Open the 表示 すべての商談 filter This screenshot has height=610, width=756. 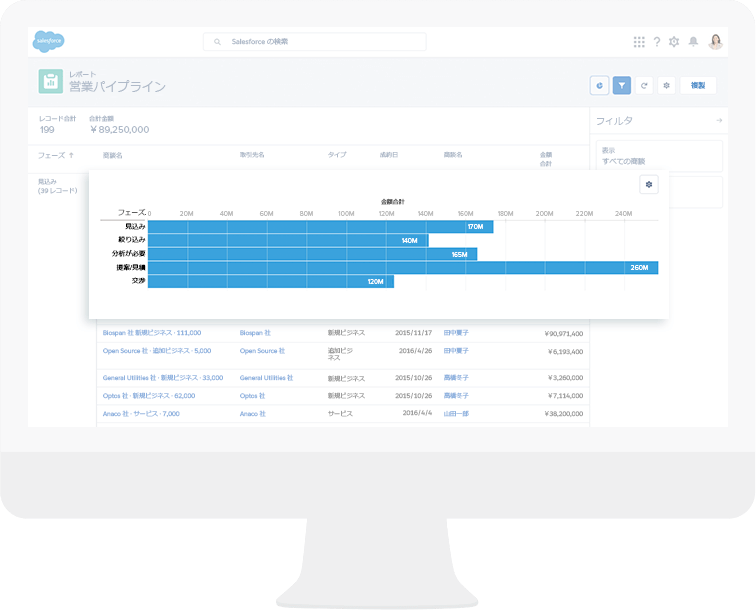657,156
